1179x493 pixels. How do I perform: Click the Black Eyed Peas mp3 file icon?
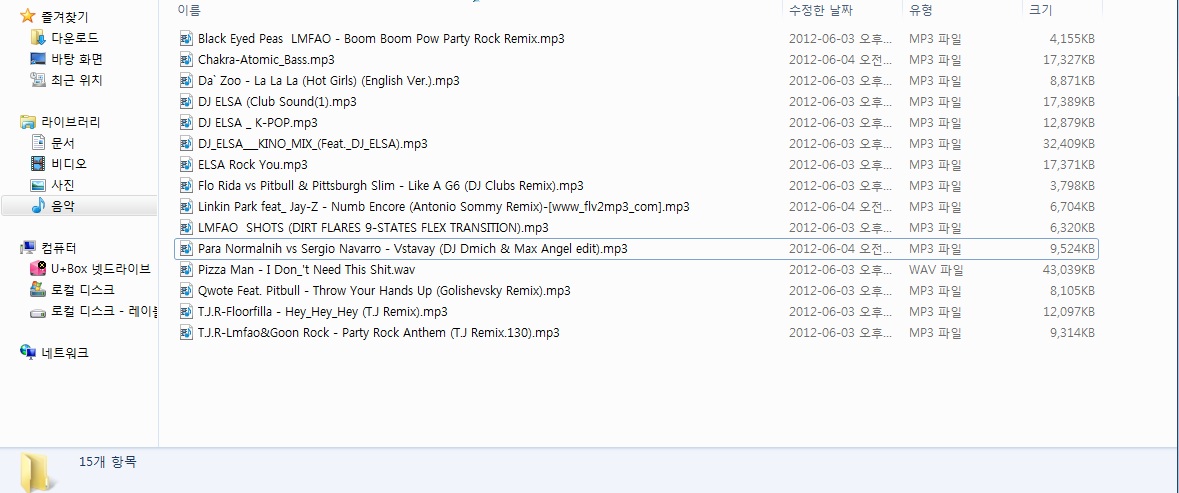(x=186, y=38)
